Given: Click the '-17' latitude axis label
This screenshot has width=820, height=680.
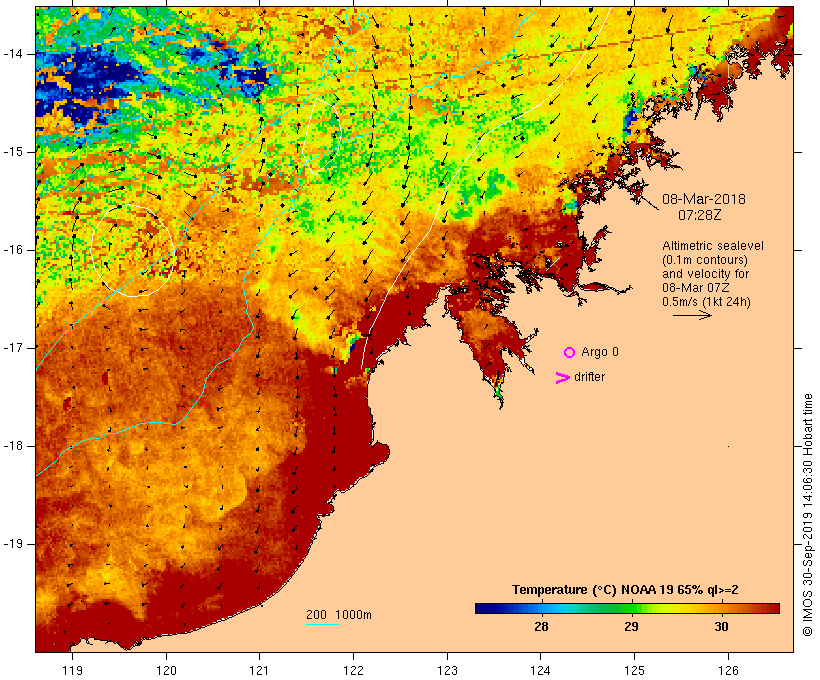Looking at the screenshot, I should 13,348.
